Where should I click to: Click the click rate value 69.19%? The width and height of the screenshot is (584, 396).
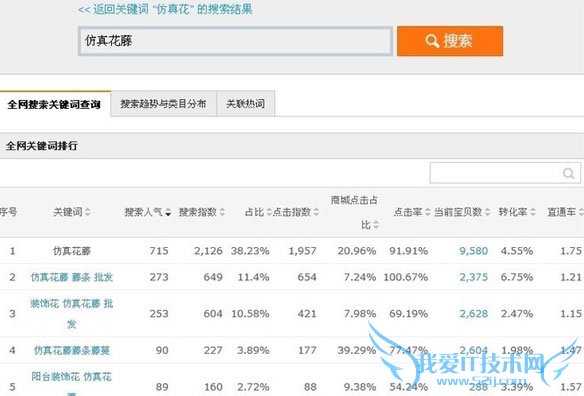click(409, 314)
